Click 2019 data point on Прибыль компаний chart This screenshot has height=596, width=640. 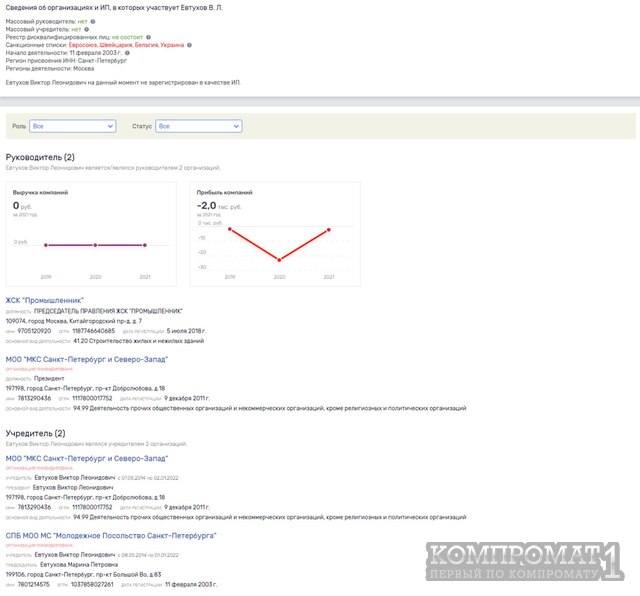(230, 229)
